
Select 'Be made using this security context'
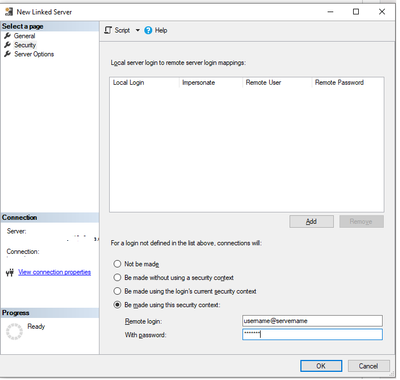(117, 305)
